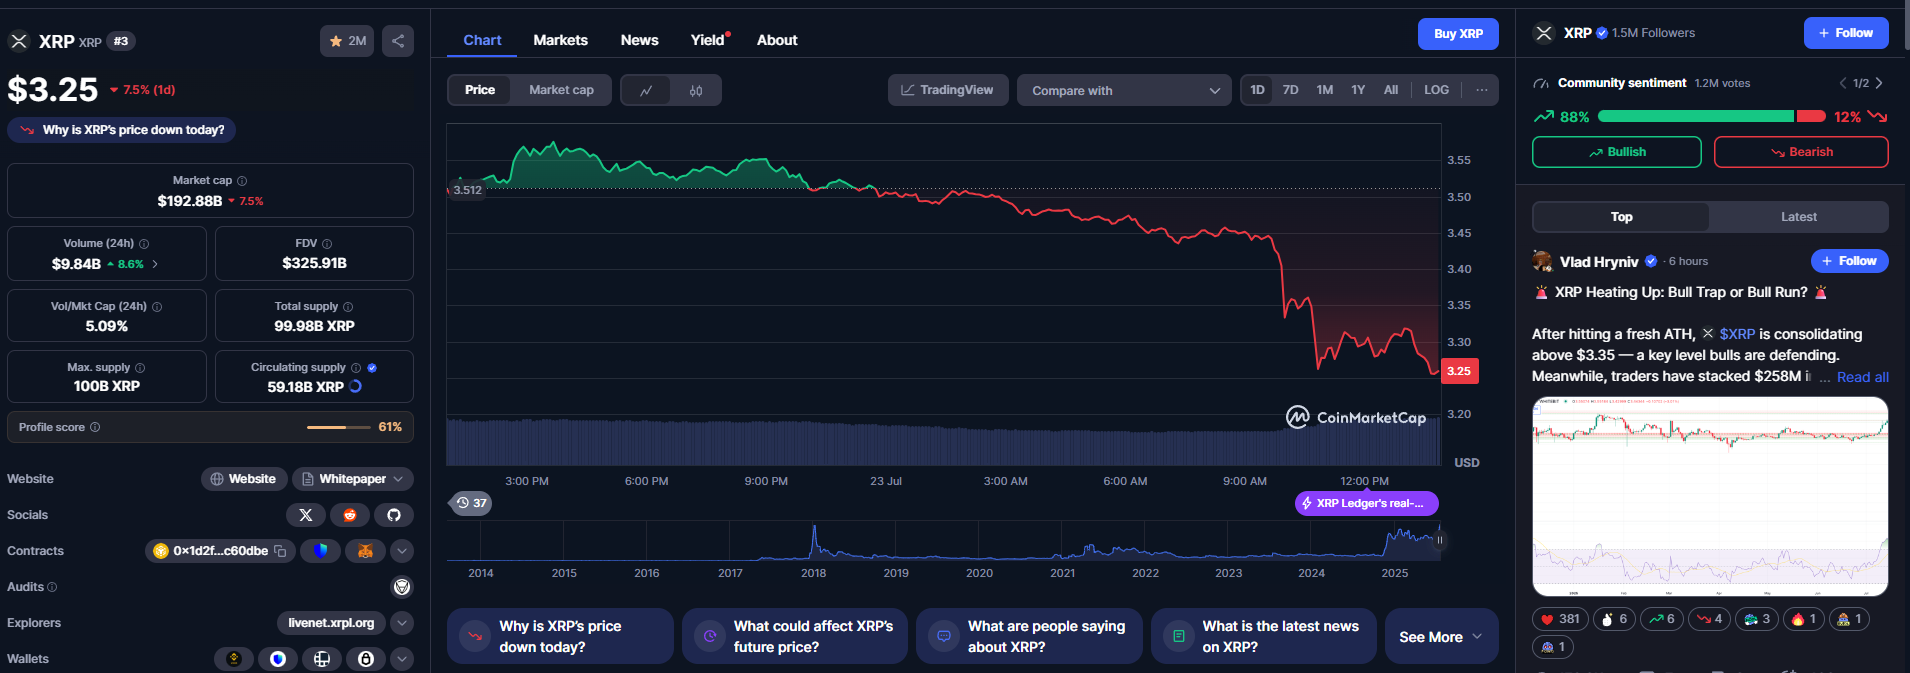This screenshot has width=1910, height=673.
Task: Select the Market cap chart toggle
Action: 561,90
